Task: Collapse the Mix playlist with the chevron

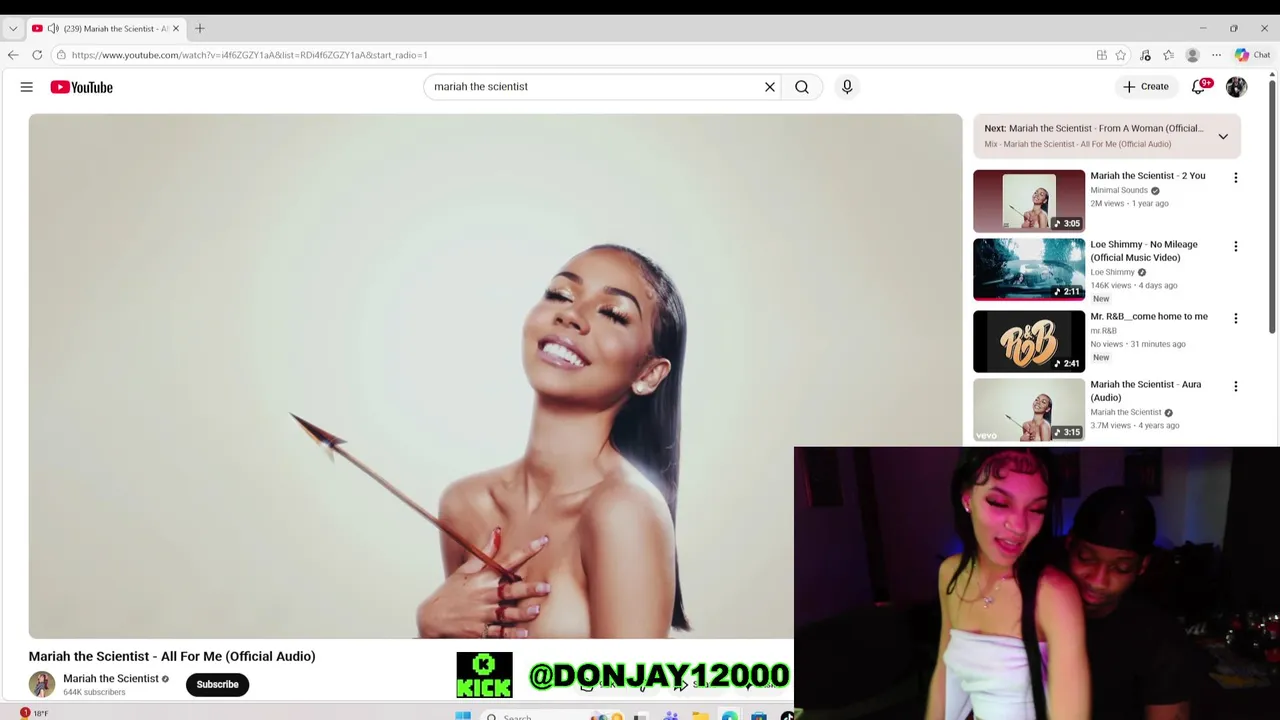Action: [x=1223, y=136]
